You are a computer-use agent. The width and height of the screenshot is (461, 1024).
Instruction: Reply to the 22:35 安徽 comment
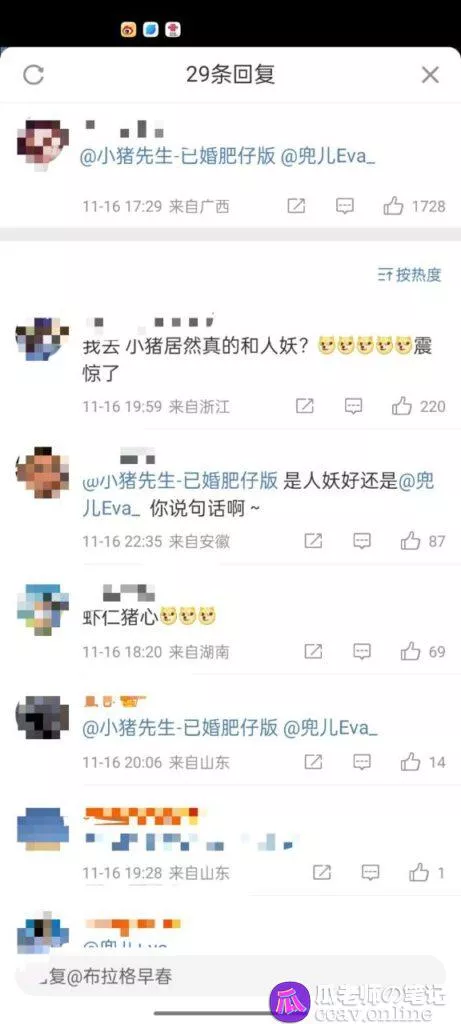point(362,541)
